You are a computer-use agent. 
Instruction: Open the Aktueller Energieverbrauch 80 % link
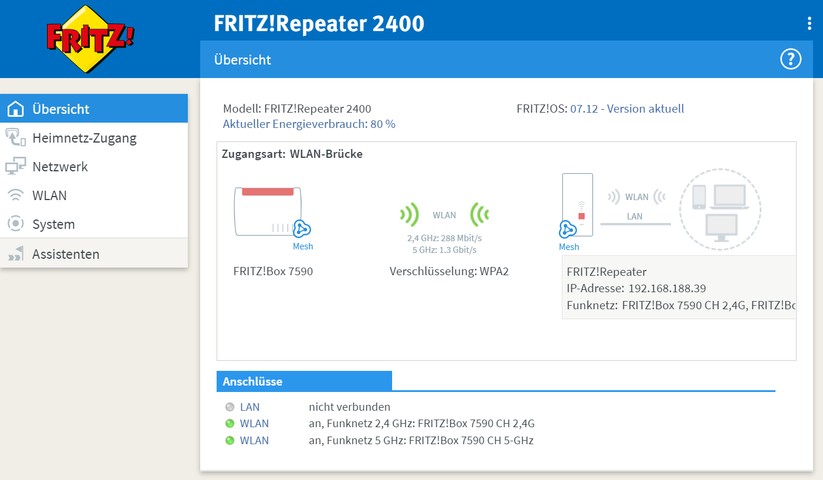(309, 124)
